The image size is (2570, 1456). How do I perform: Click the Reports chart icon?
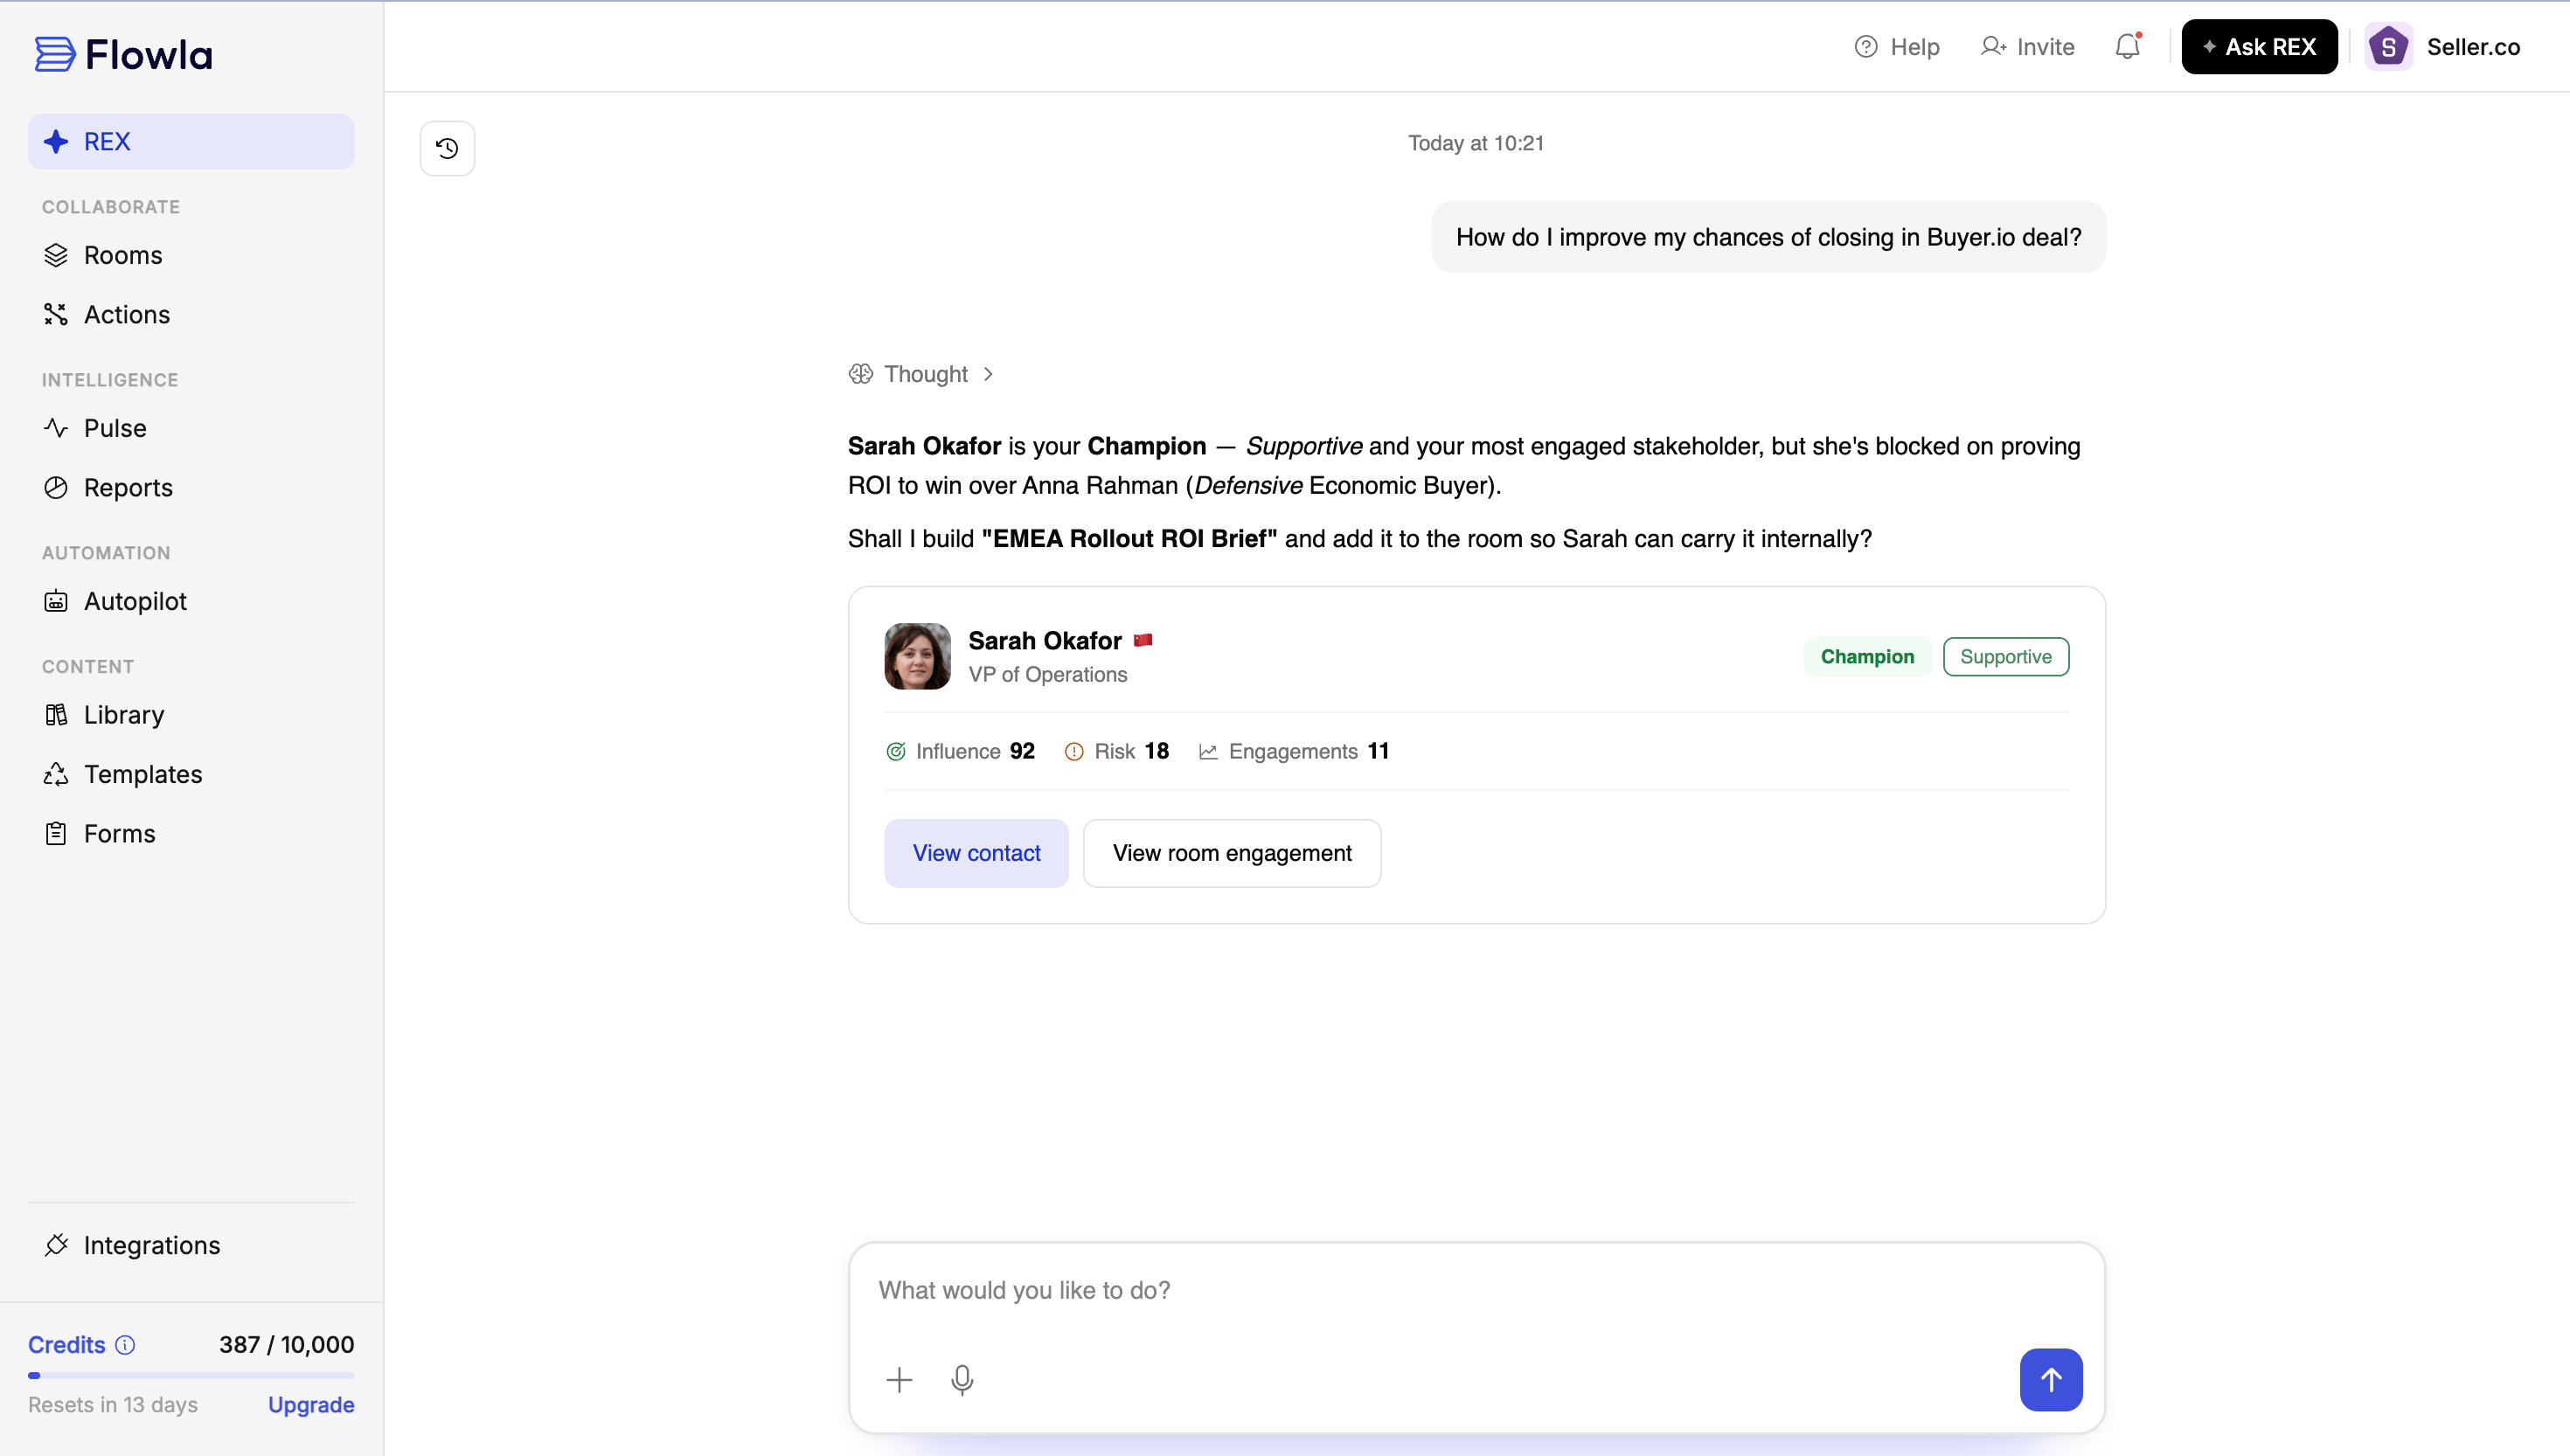[x=56, y=487]
